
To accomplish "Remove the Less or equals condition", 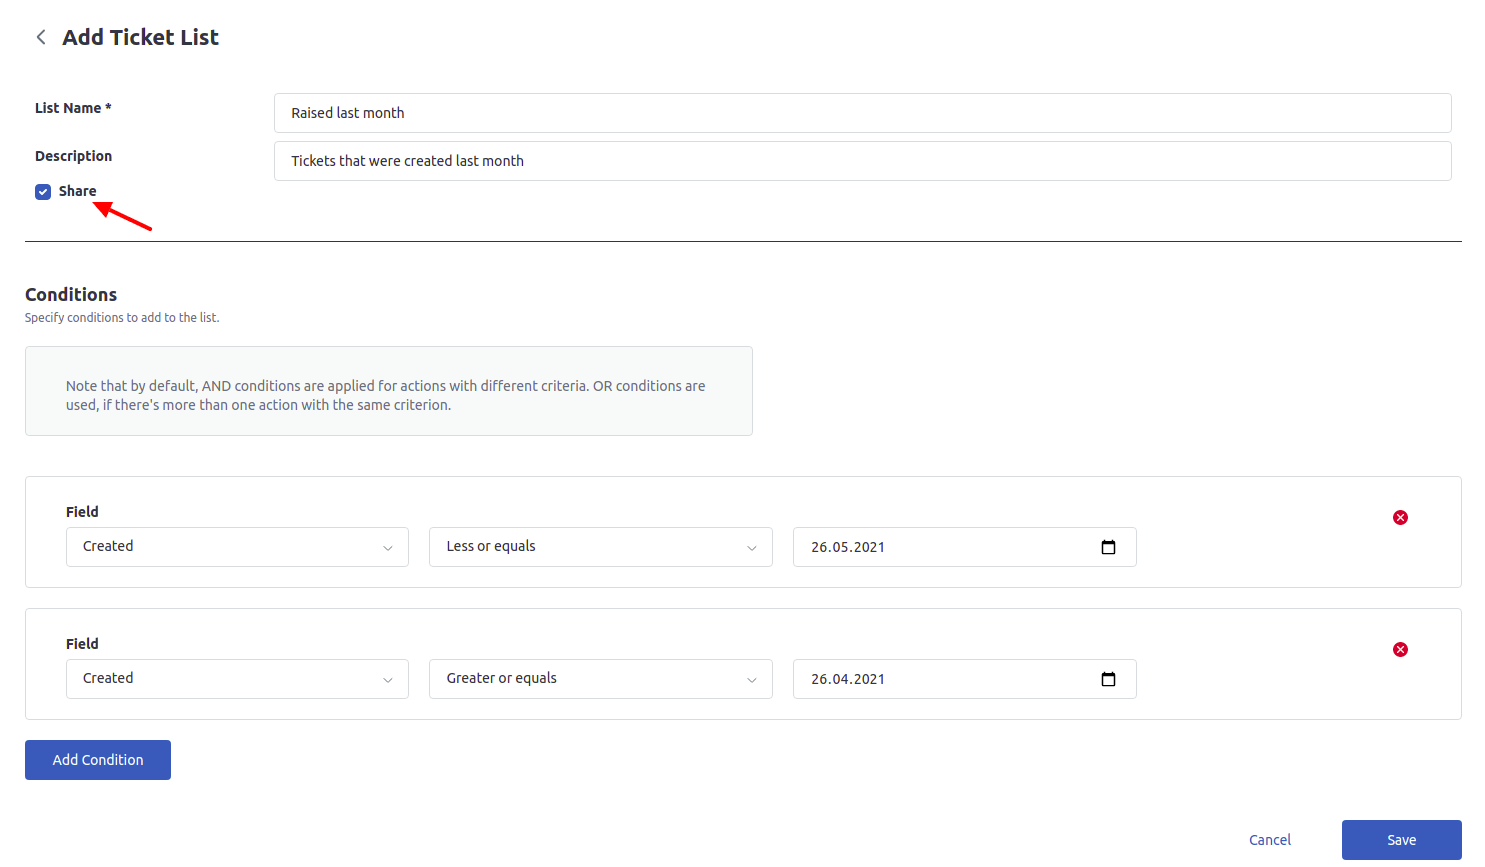I will (x=1400, y=517).
